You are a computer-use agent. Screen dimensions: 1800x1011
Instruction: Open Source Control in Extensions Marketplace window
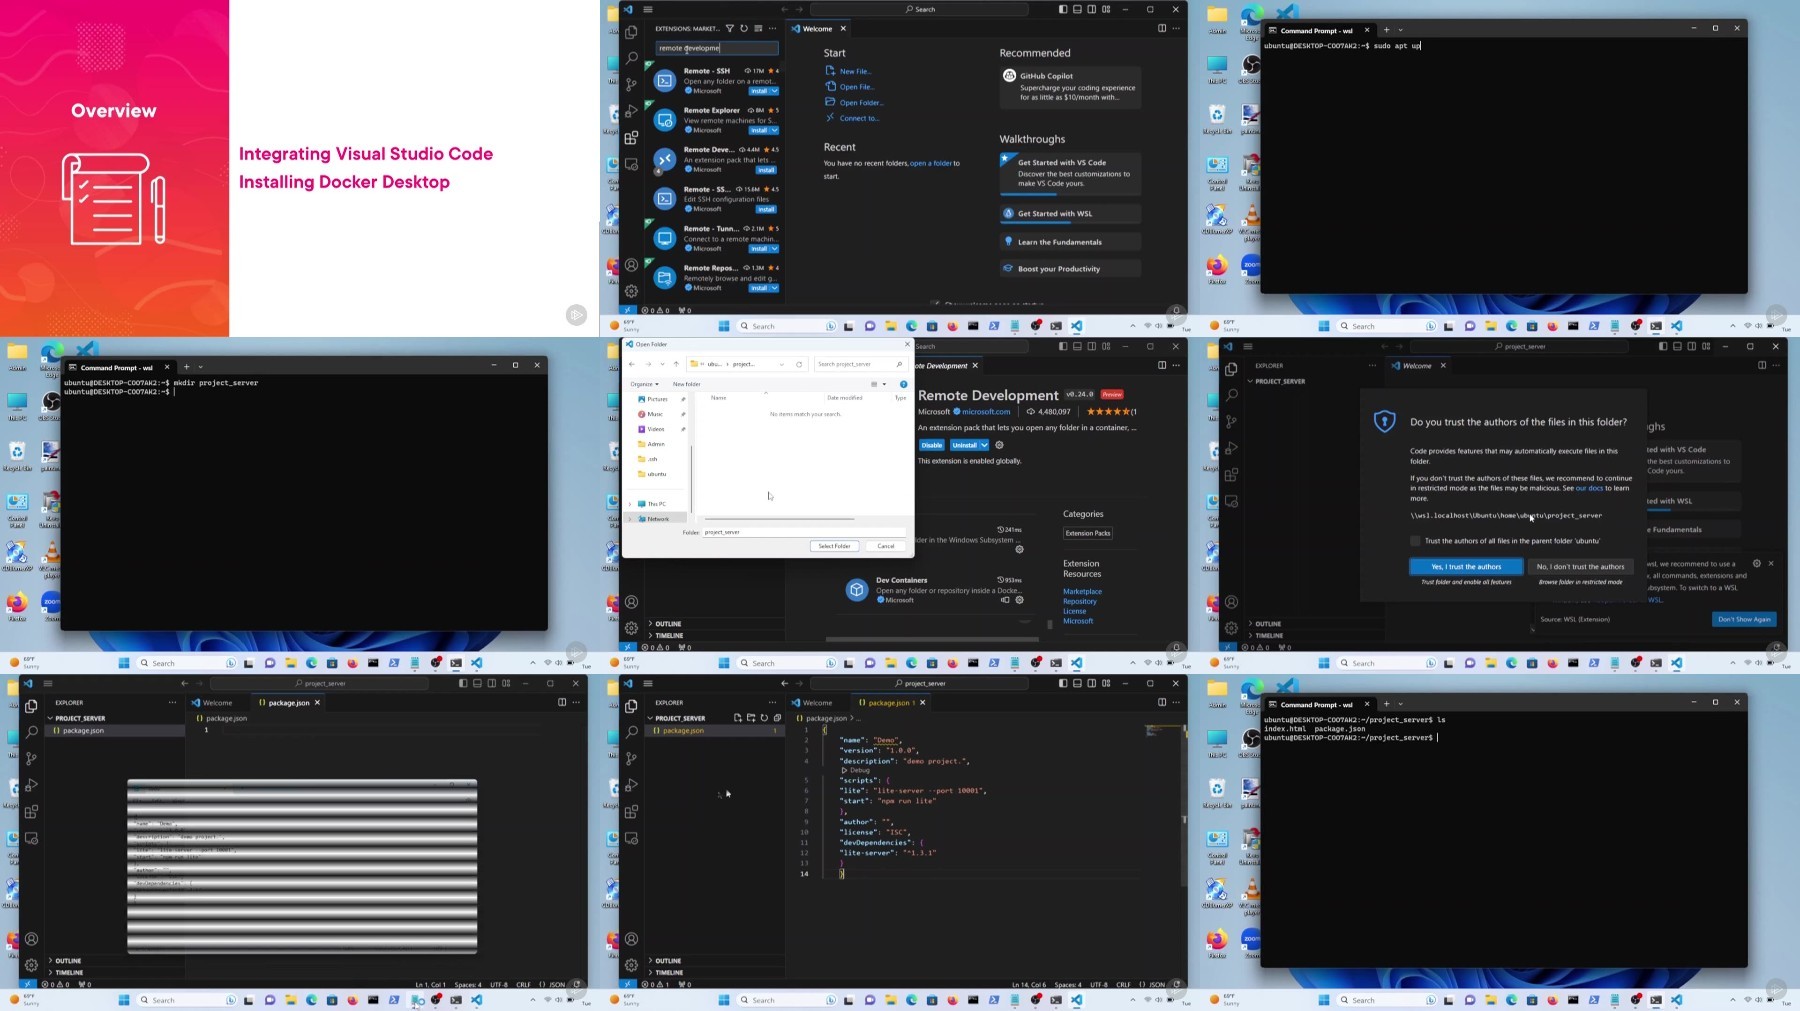pos(631,85)
